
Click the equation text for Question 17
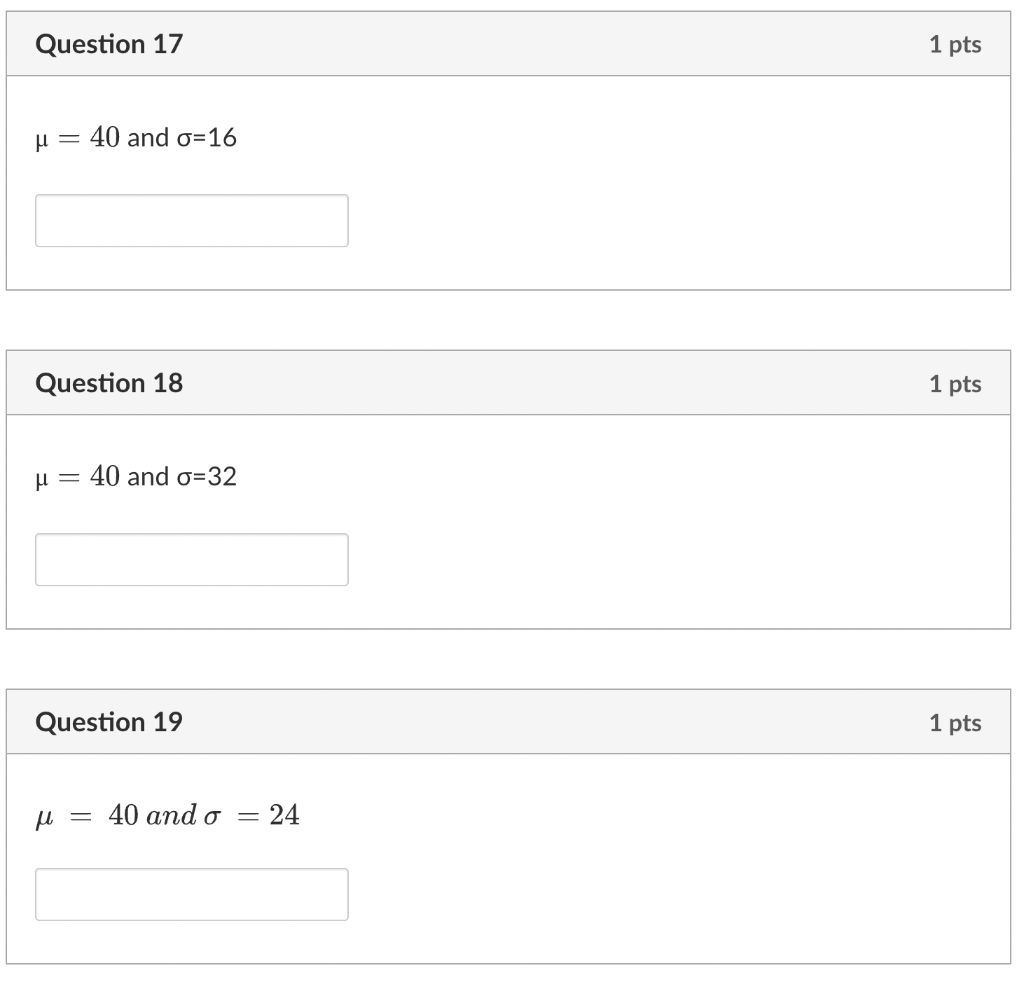pyautogui.click(x=136, y=137)
